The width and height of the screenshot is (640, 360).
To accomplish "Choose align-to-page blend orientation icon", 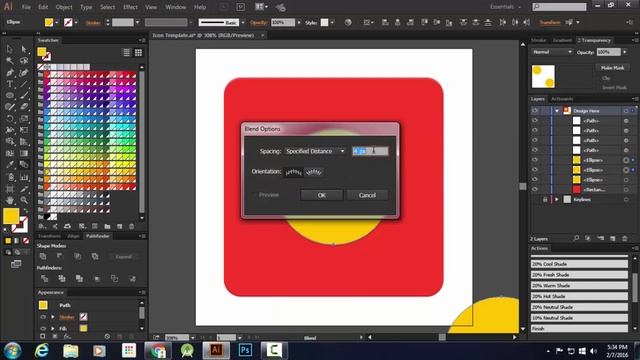I will pos(293,172).
